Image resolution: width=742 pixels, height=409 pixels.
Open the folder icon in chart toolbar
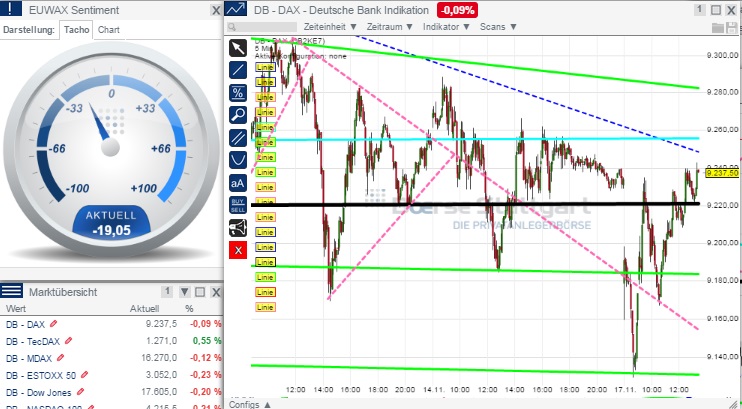(718, 27)
